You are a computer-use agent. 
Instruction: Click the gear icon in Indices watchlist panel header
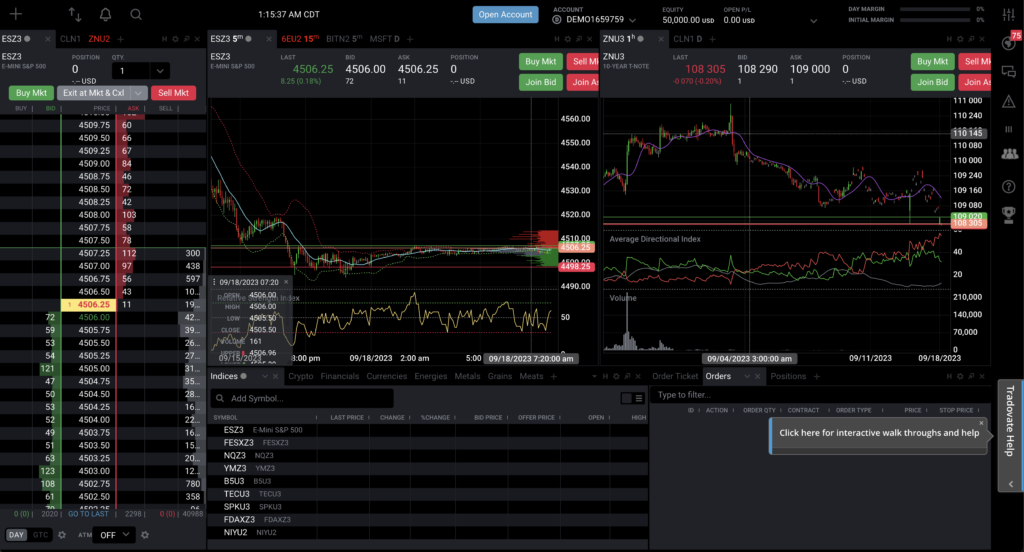616,376
